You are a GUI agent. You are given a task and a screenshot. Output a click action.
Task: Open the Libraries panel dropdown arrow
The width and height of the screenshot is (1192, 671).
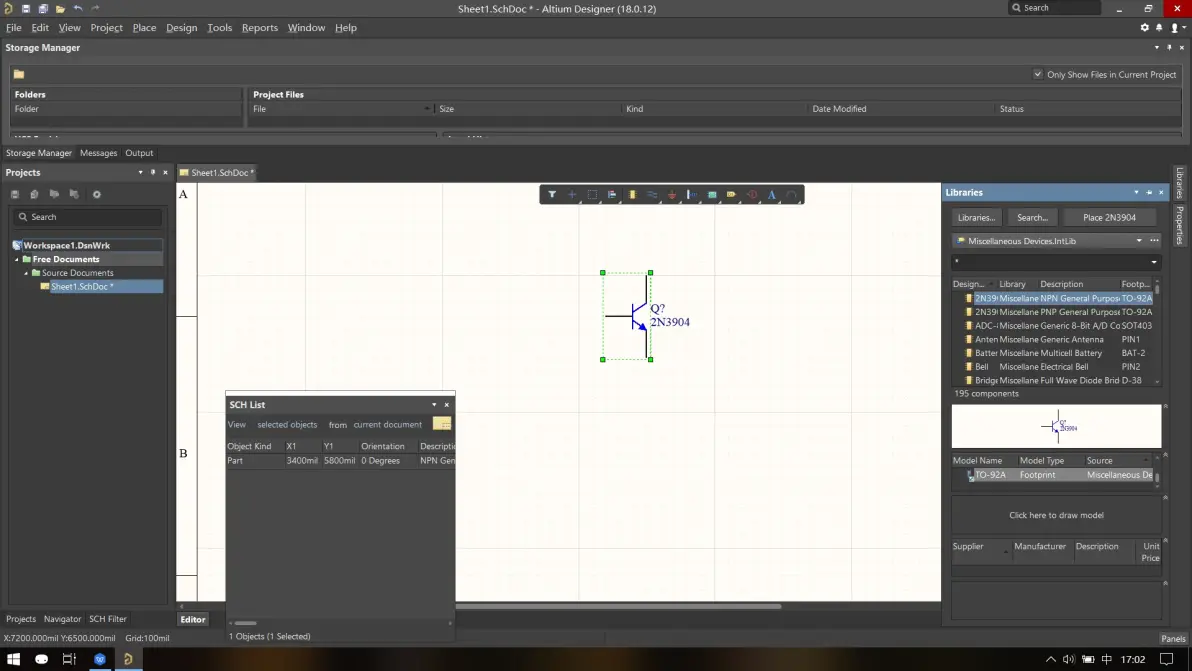[1137, 192]
